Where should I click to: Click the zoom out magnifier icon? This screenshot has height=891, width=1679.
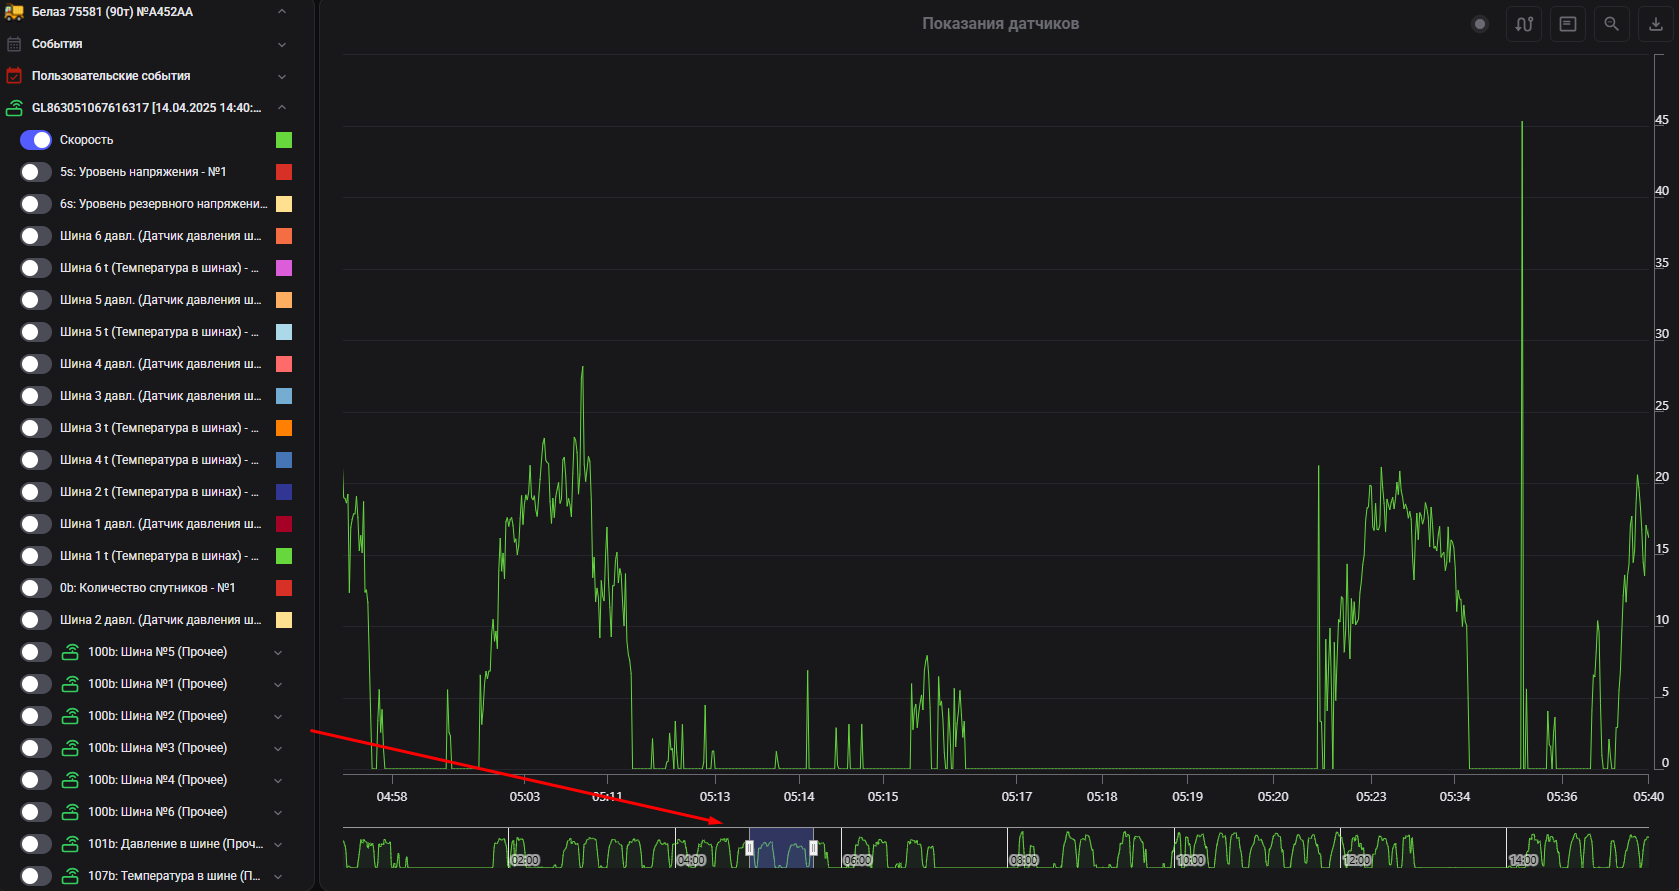(x=1611, y=24)
